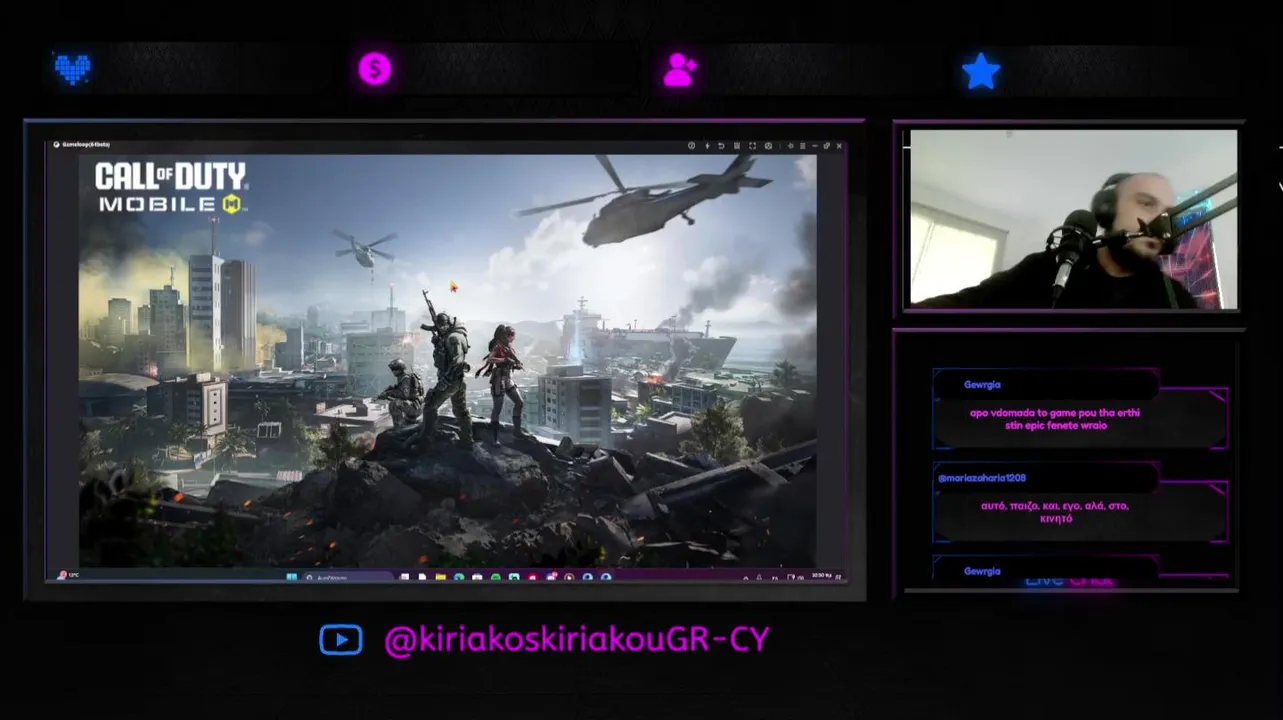Click the lightning bolt icon in Gameloop title bar
This screenshot has width=1283, height=720.
point(707,146)
